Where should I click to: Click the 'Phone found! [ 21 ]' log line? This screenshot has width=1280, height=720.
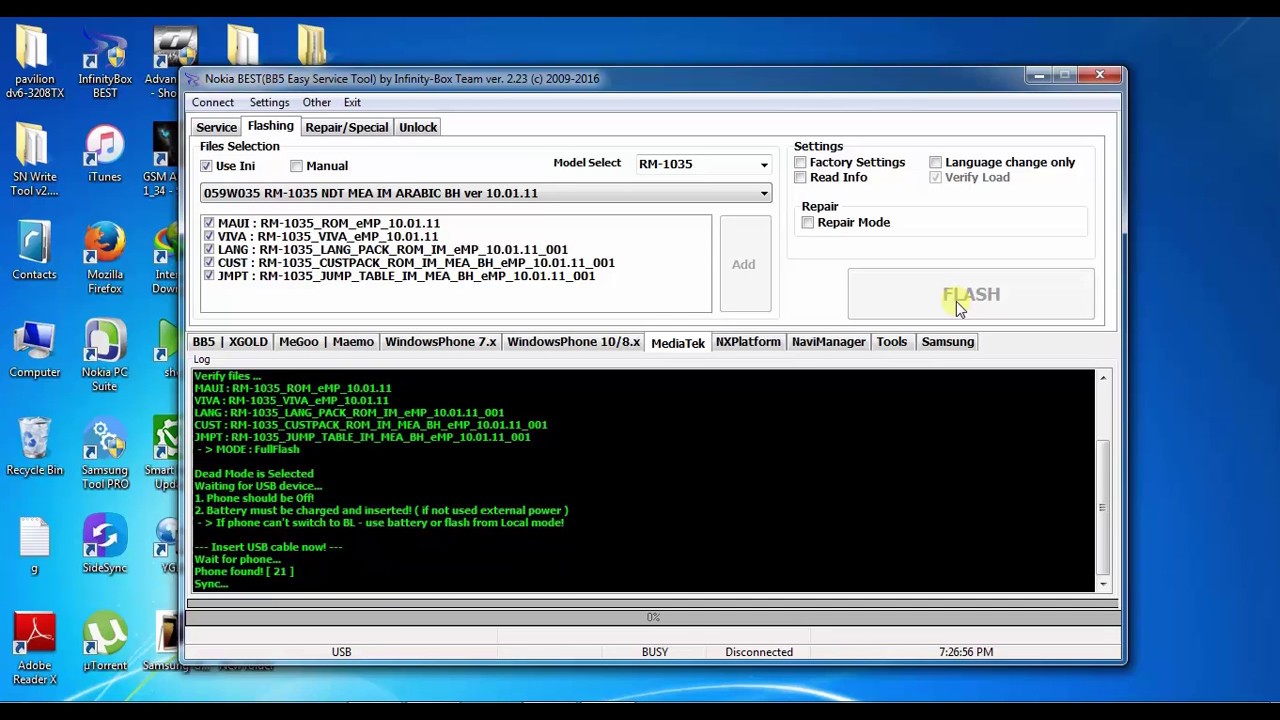244,571
